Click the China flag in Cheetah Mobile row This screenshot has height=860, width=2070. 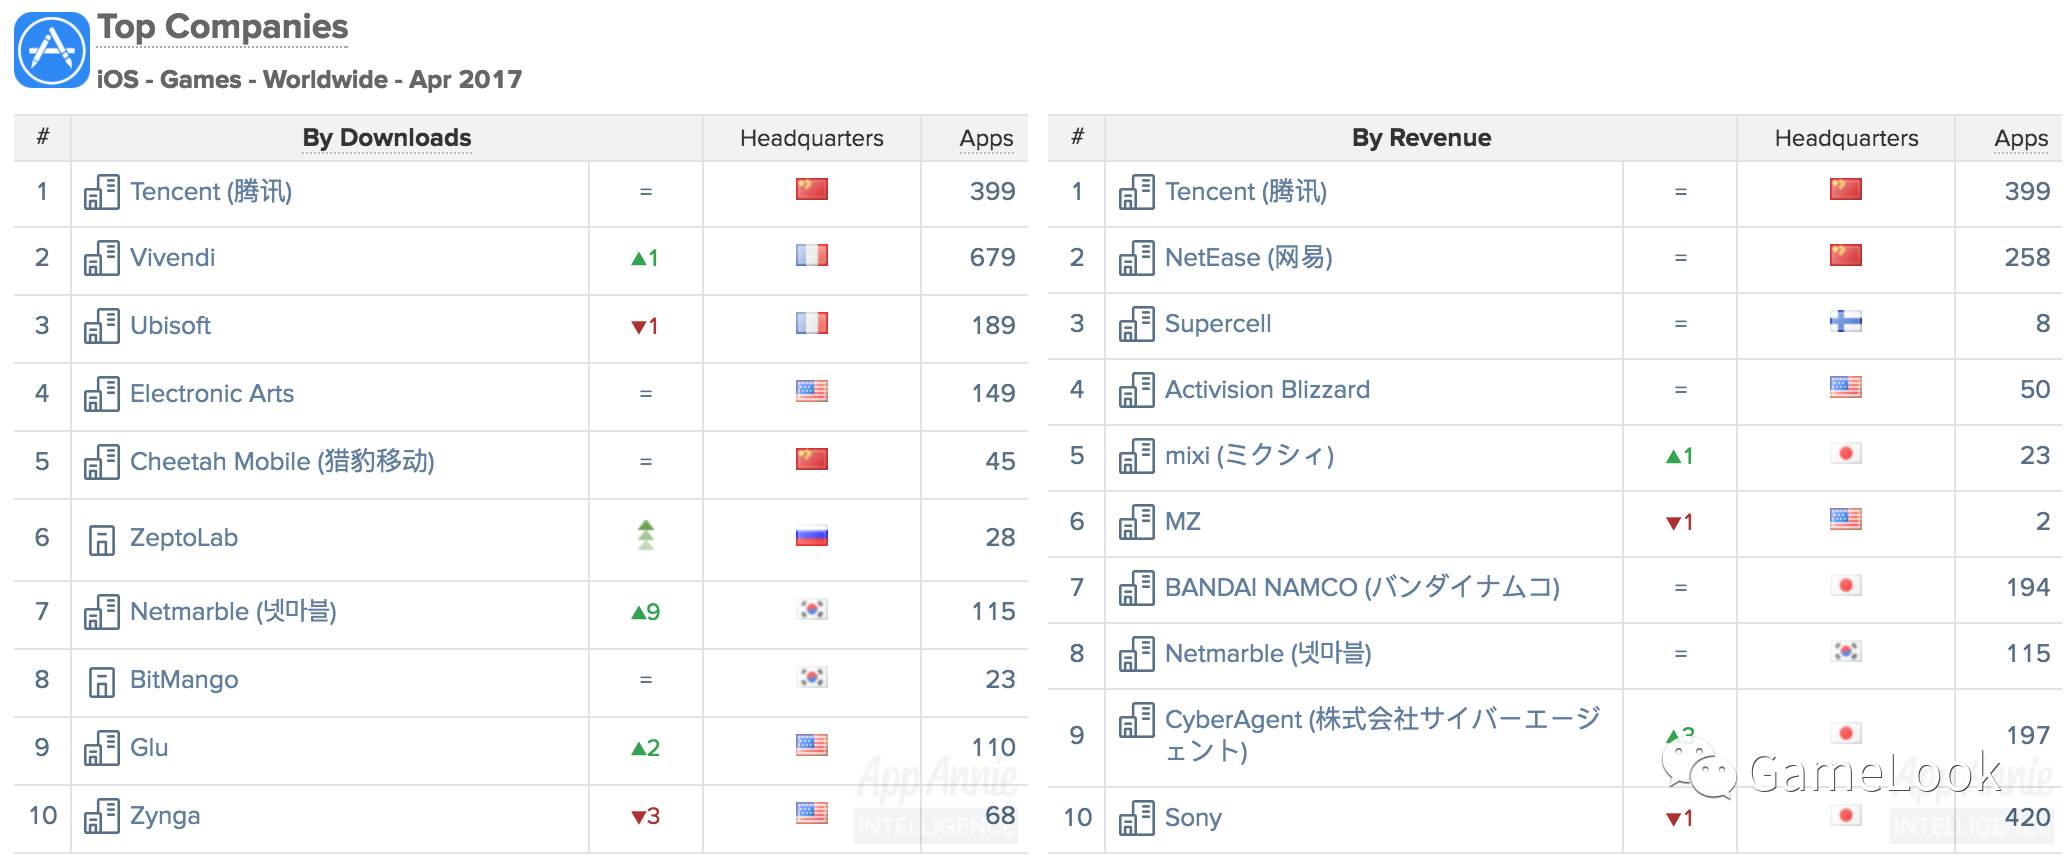coord(811,460)
